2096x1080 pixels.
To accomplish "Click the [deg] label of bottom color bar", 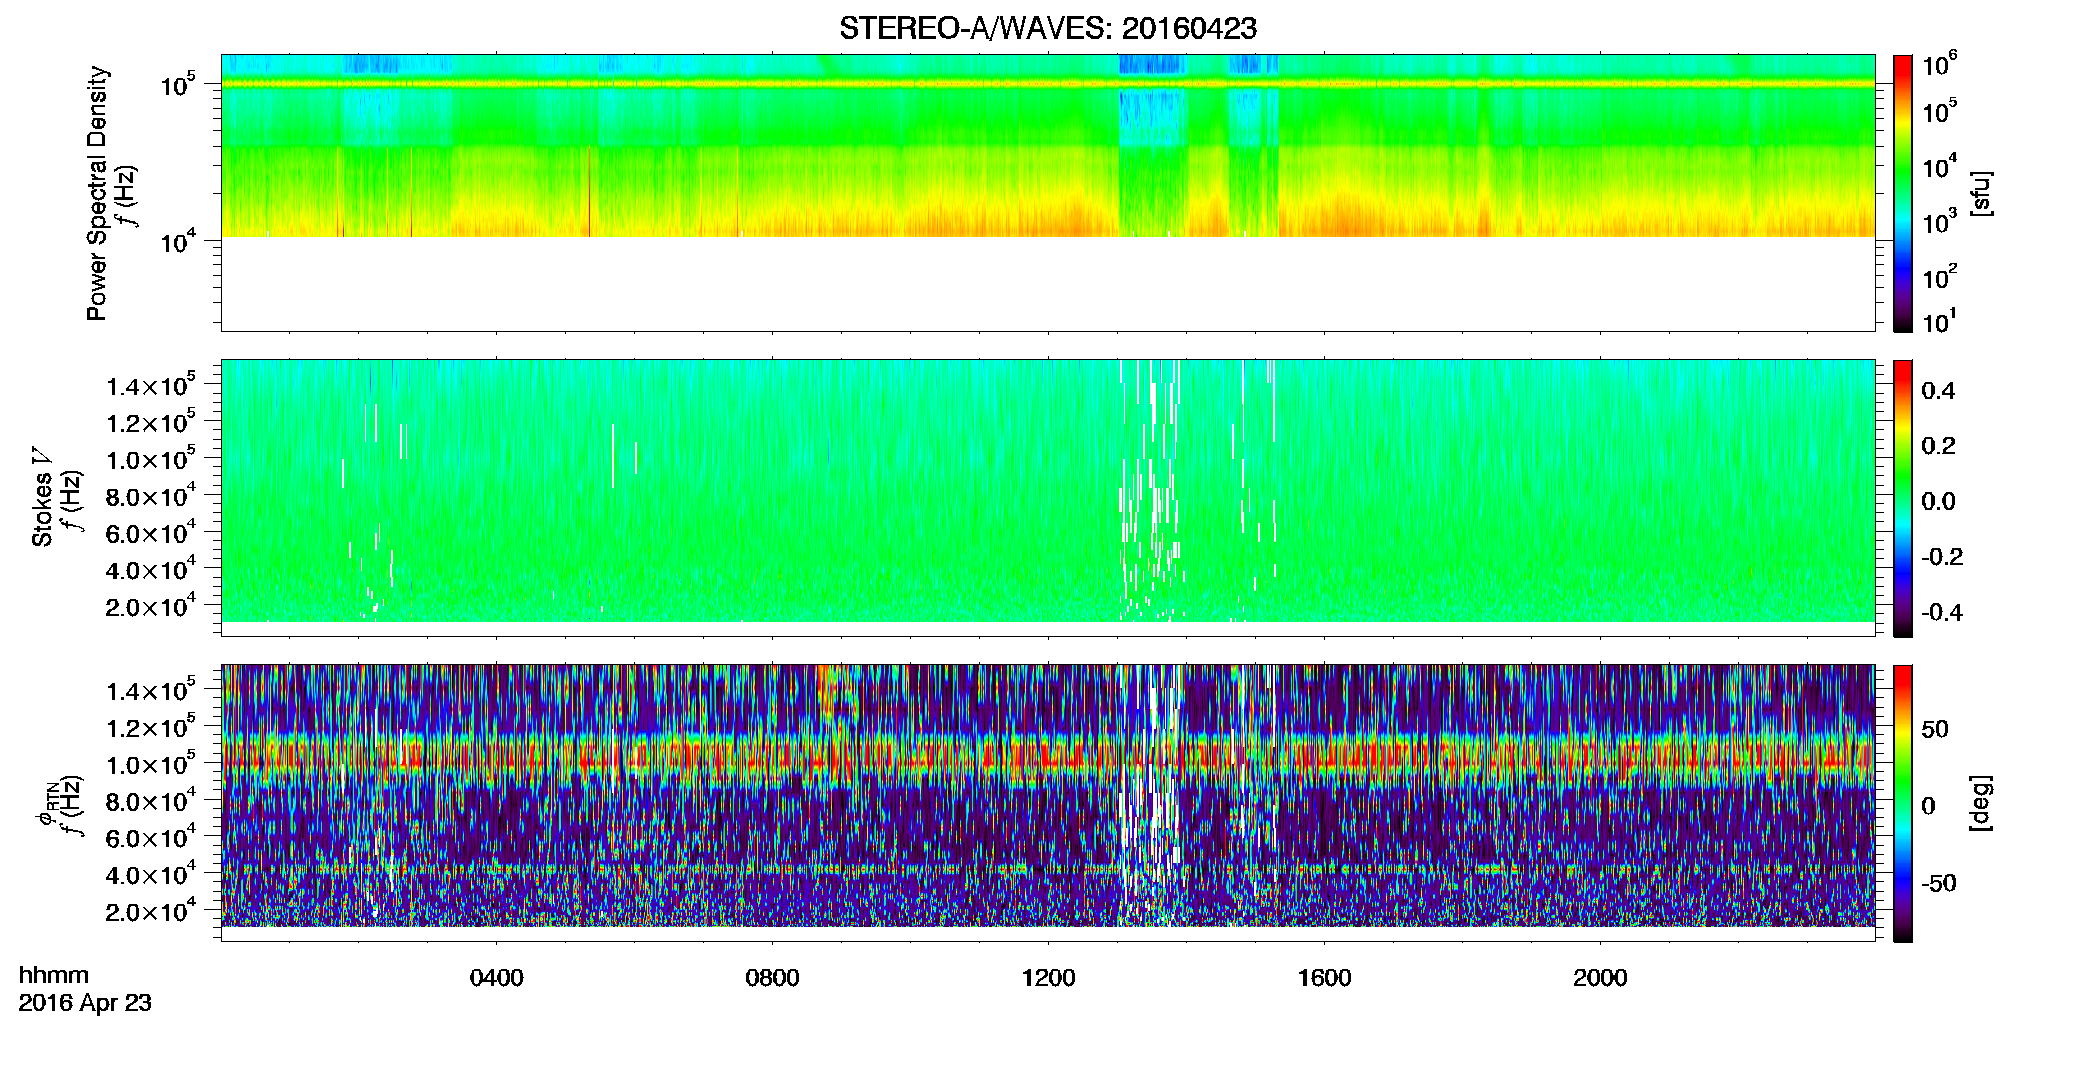I will tap(1981, 803).
